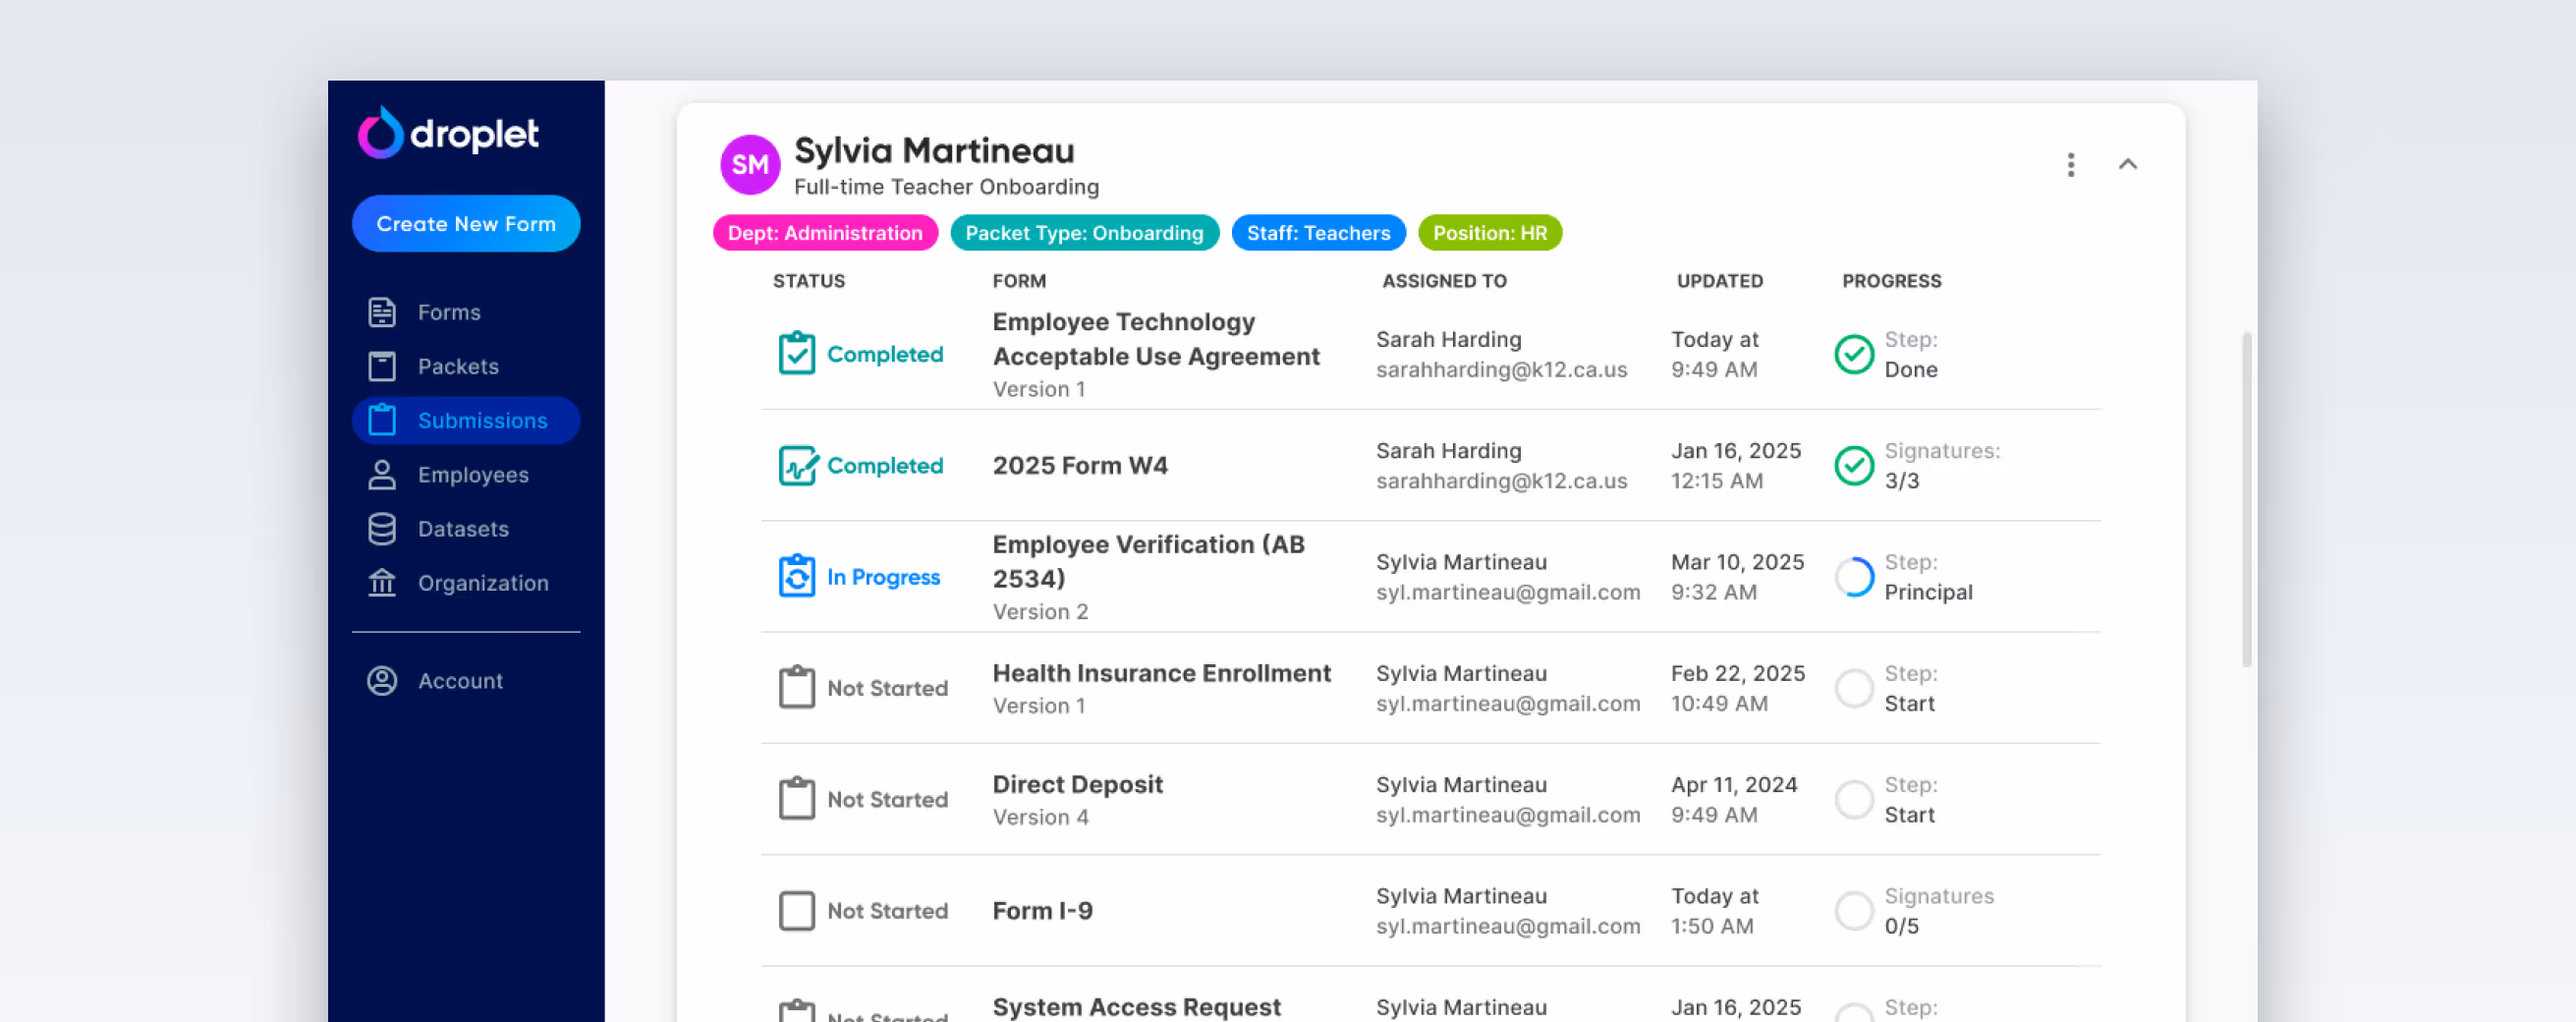Image resolution: width=2576 pixels, height=1022 pixels.
Task: Click the Employees person icon
Action: pos(382,474)
